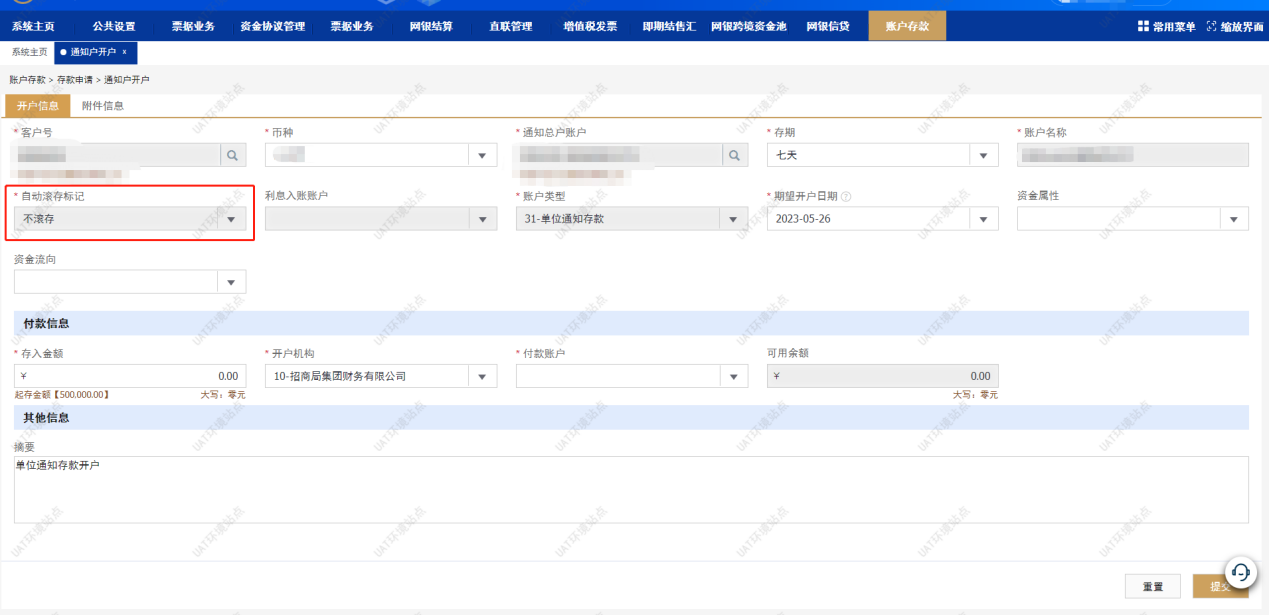Open the 开户机构 dropdown
This screenshot has height=615, width=1269.
[483, 377]
